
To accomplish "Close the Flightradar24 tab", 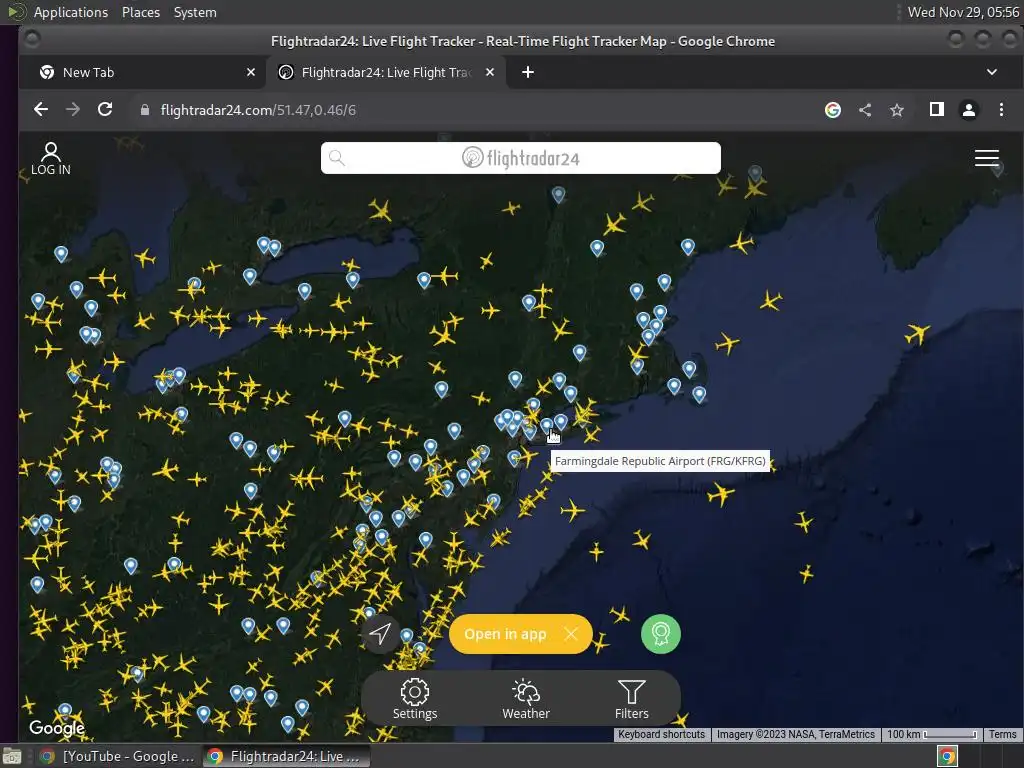I will tap(490, 72).
